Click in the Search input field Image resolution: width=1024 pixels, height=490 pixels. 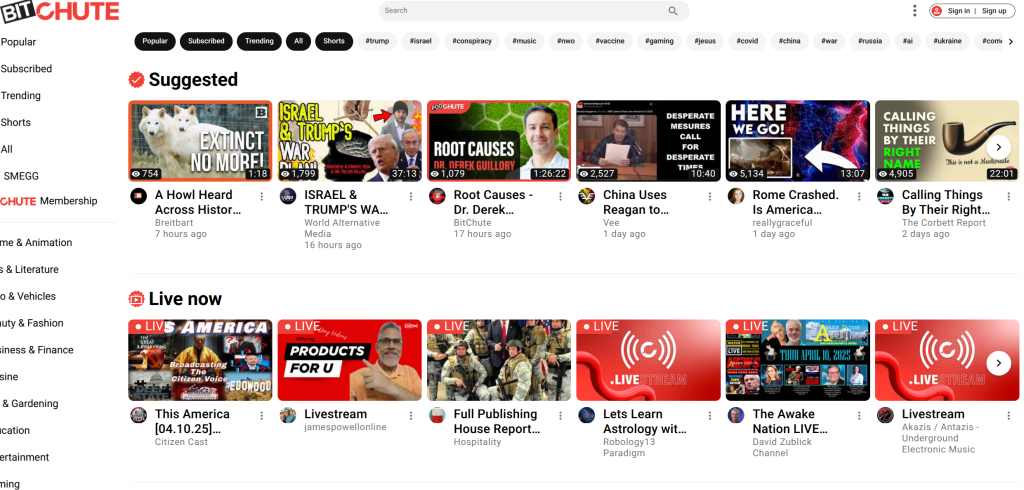click(x=526, y=10)
